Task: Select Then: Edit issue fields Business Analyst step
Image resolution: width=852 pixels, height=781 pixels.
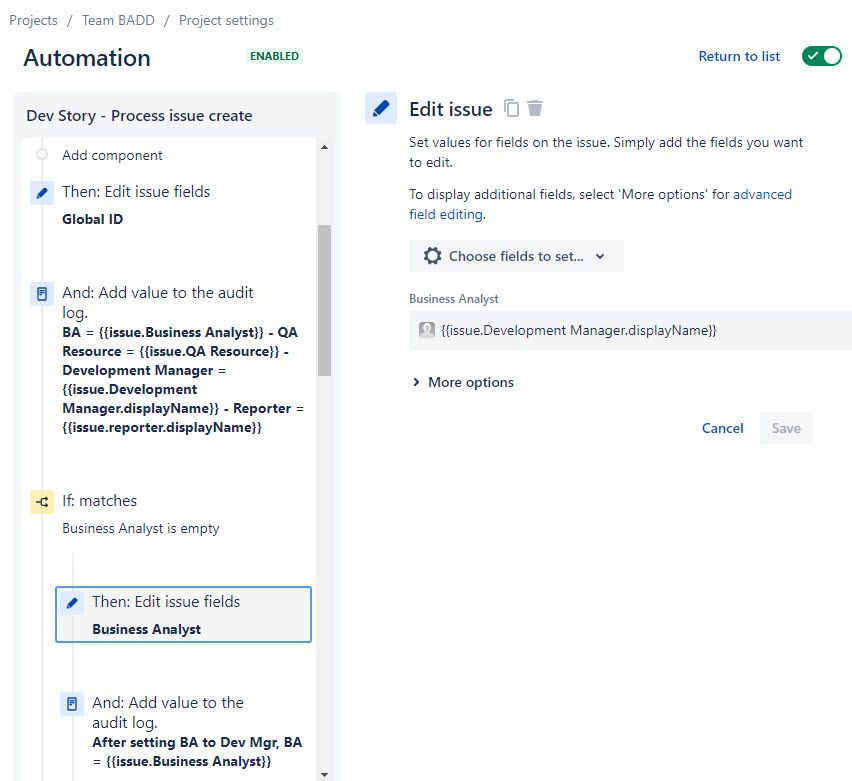Action: point(184,615)
